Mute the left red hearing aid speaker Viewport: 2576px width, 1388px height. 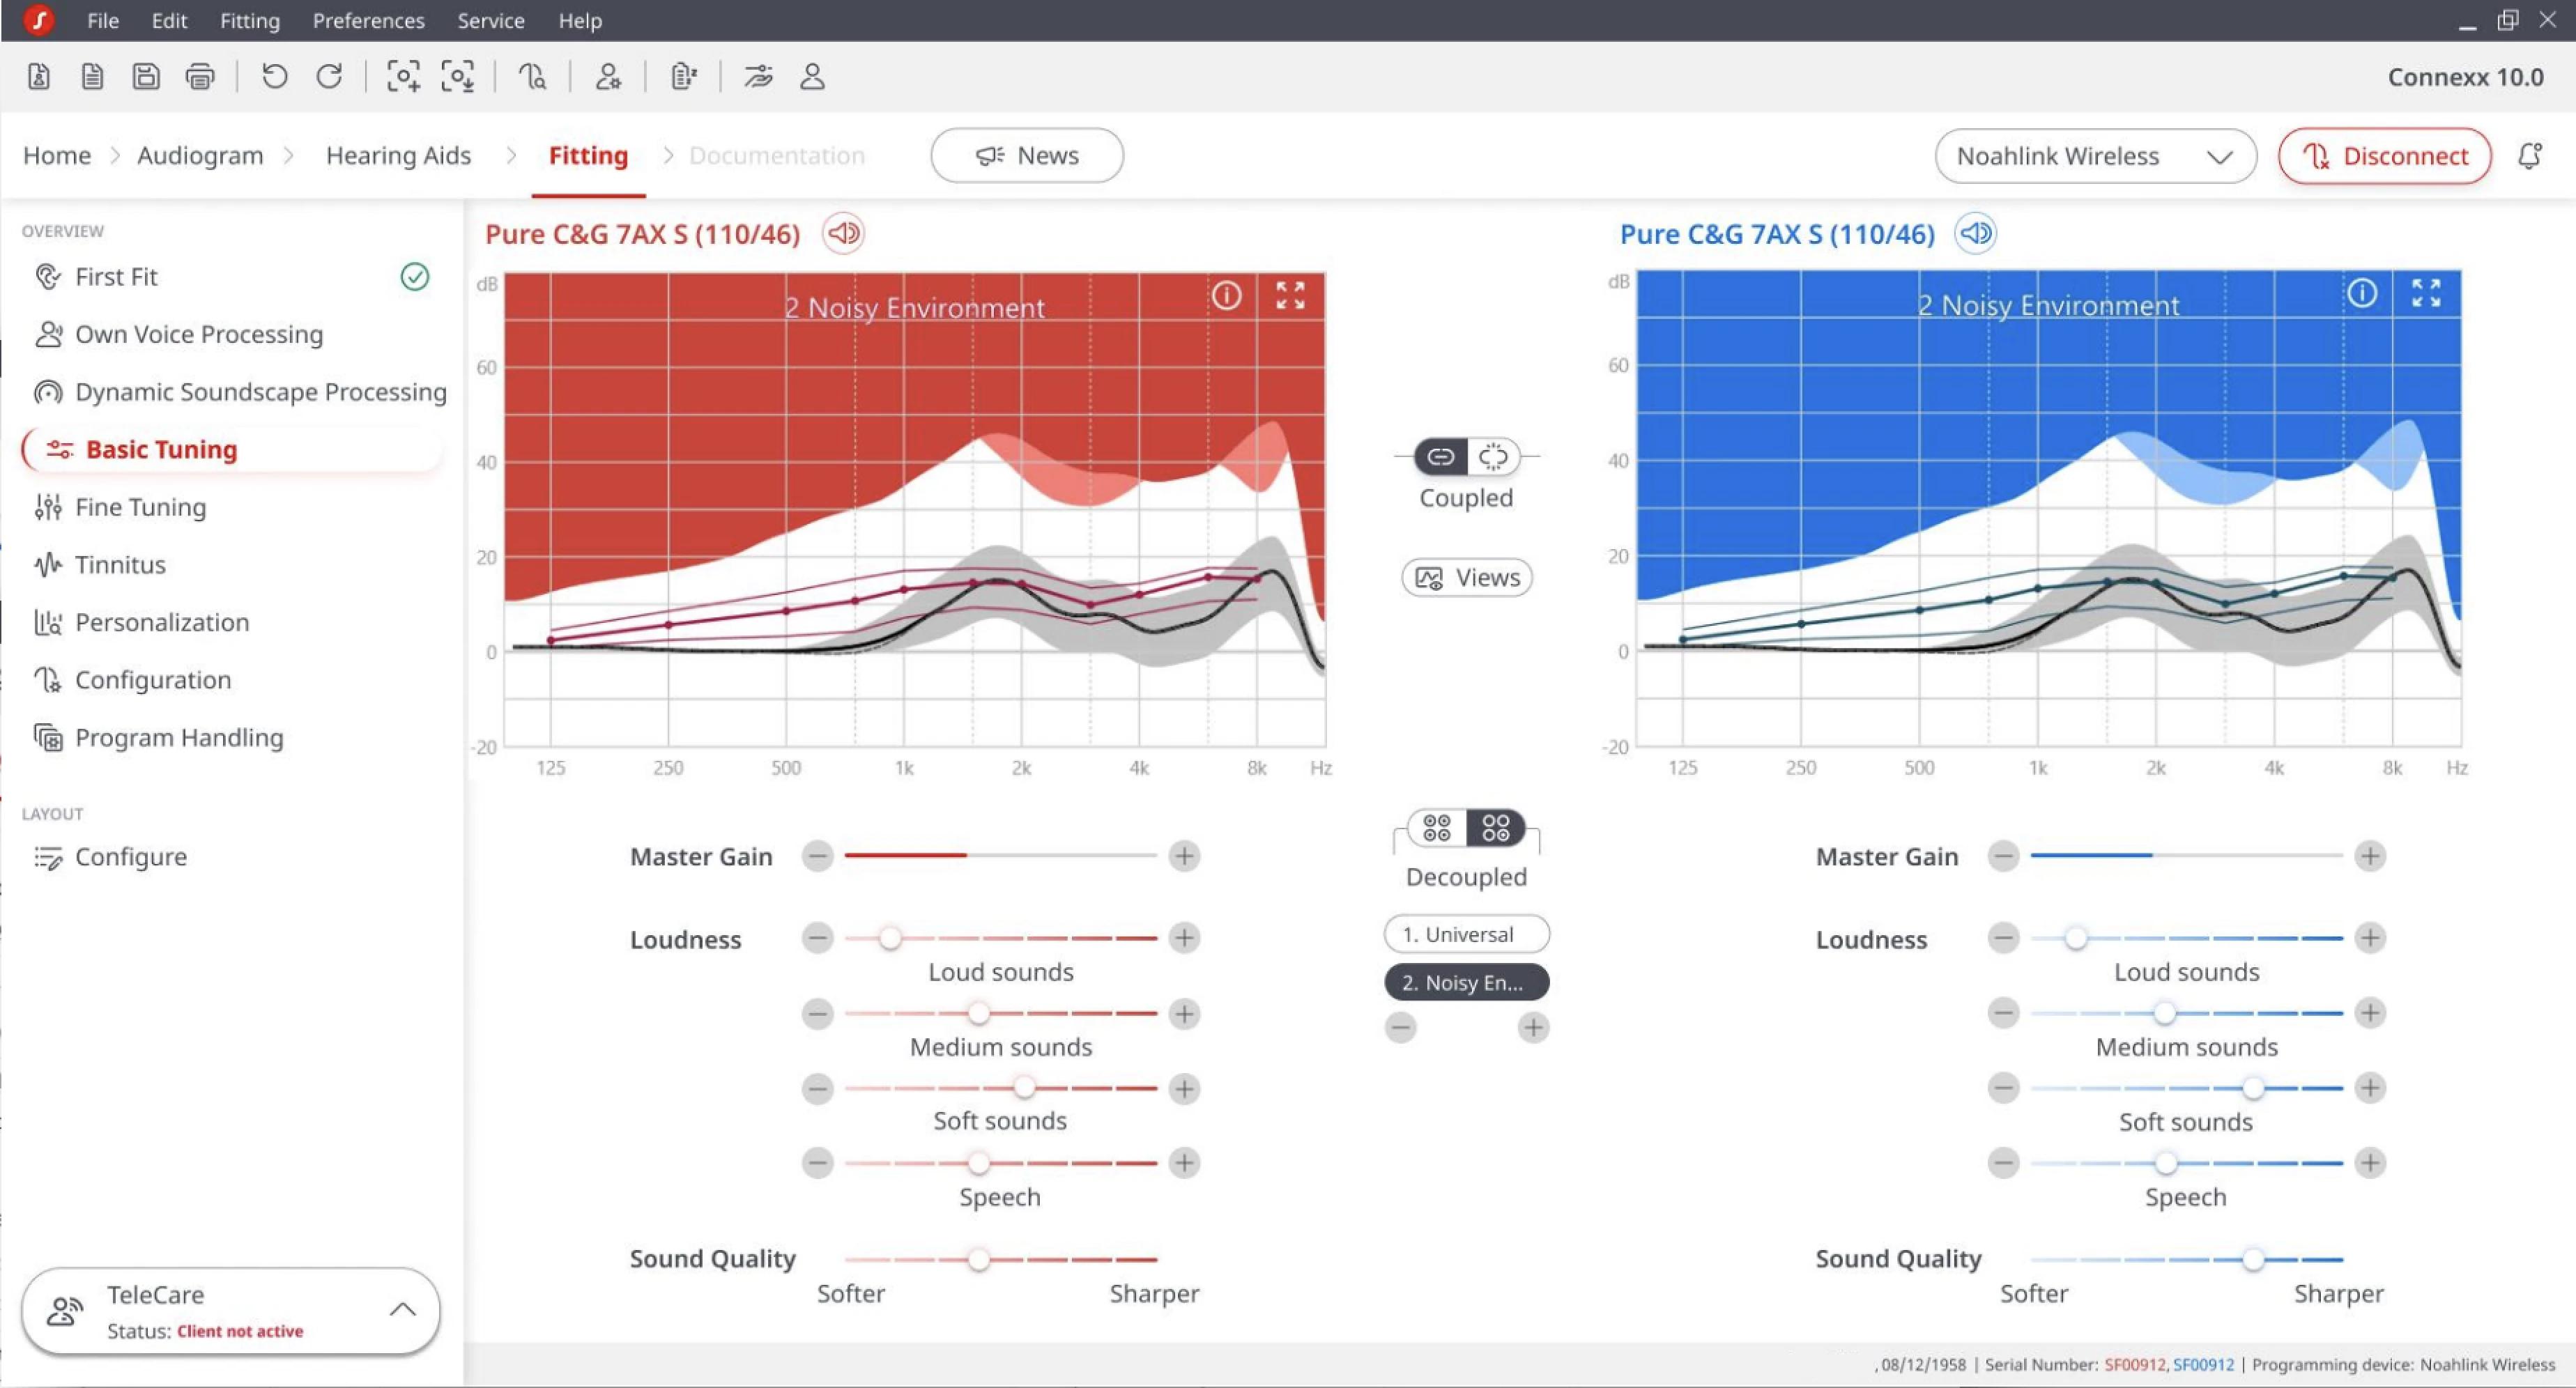pyautogui.click(x=843, y=233)
